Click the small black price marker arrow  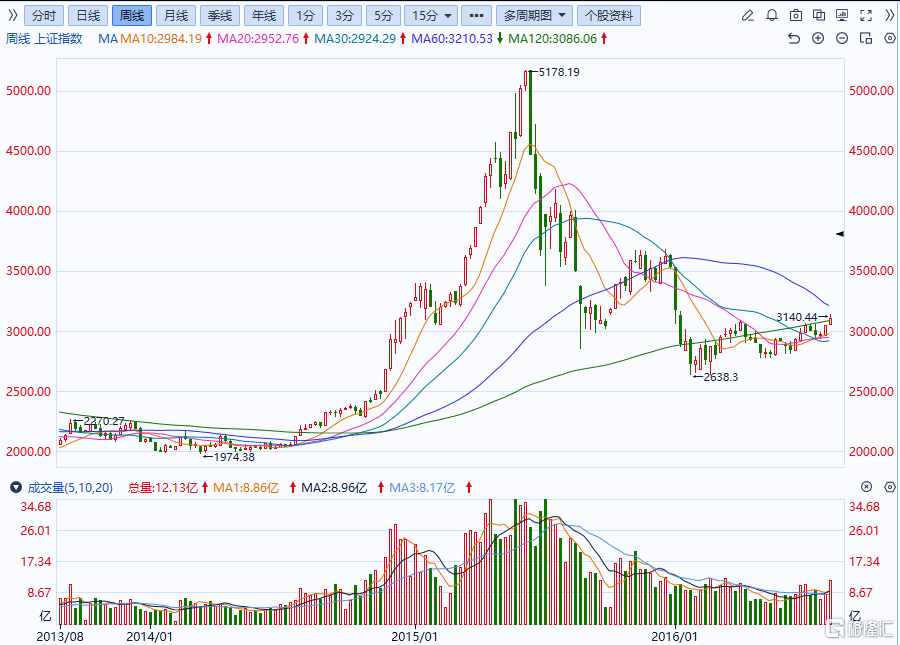click(x=840, y=234)
